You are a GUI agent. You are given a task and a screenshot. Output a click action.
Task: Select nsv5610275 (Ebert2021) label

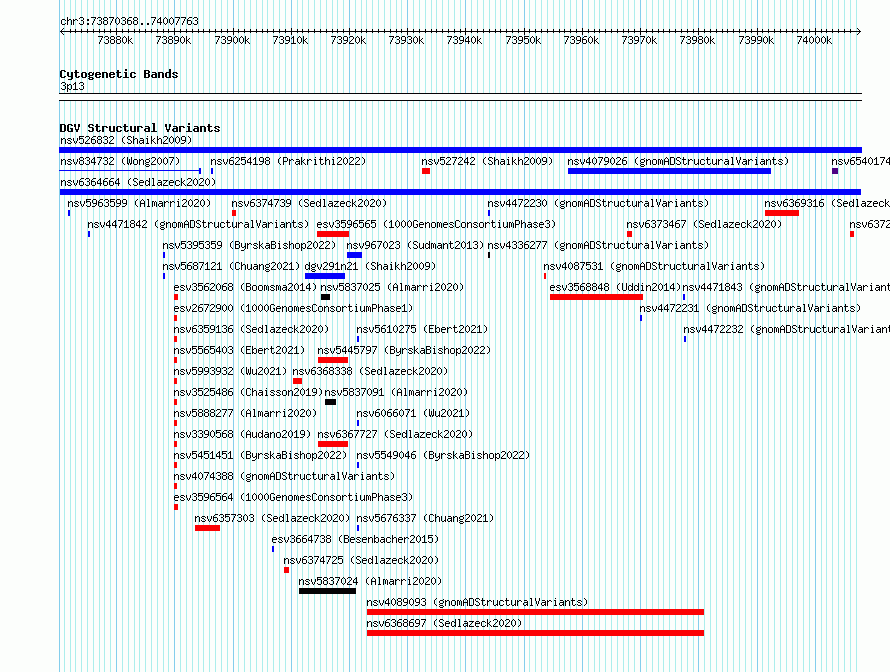[422, 329]
